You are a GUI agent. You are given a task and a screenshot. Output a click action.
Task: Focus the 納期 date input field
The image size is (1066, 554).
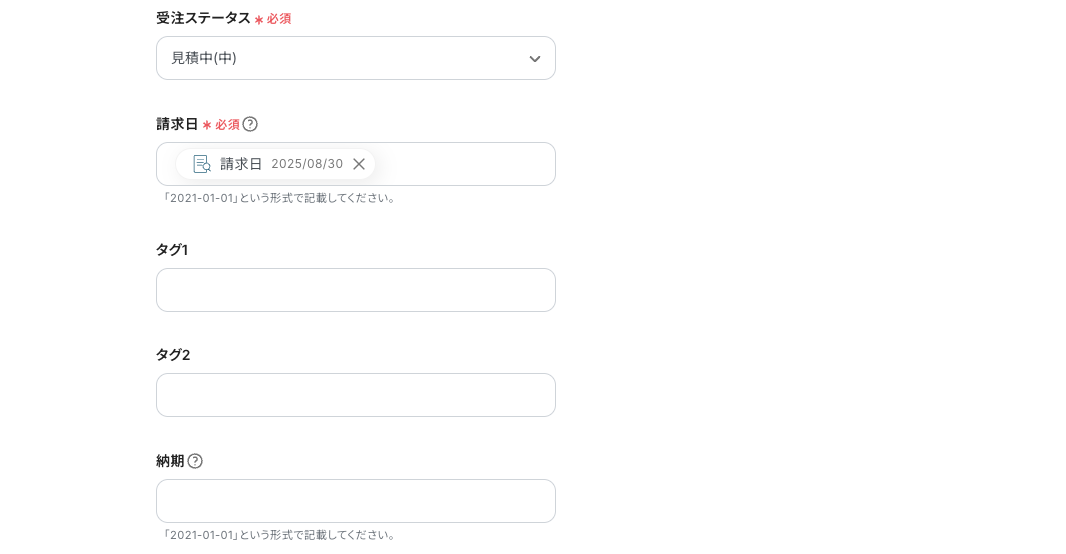356,501
